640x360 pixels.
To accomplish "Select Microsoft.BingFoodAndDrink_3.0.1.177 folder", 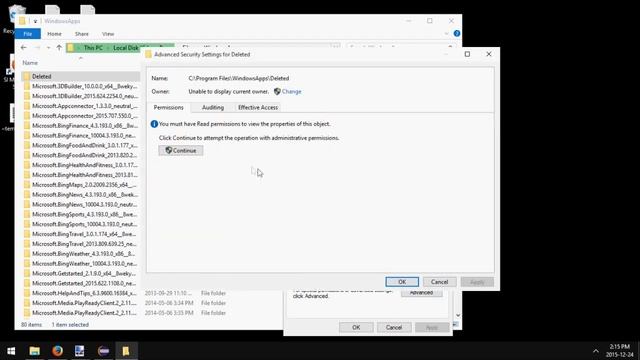I will pyautogui.click(x=81, y=145).
